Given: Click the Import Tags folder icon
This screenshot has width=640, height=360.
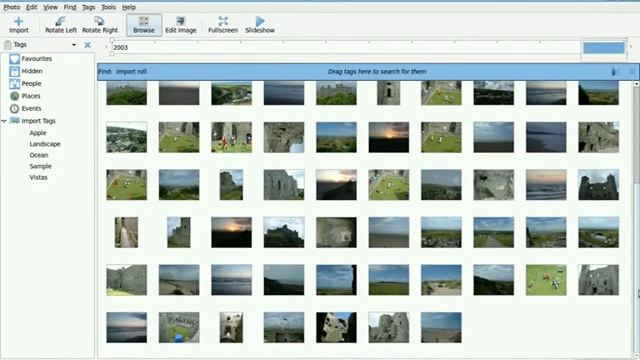Looking at the screenshot, I should (x=15, y=120).
